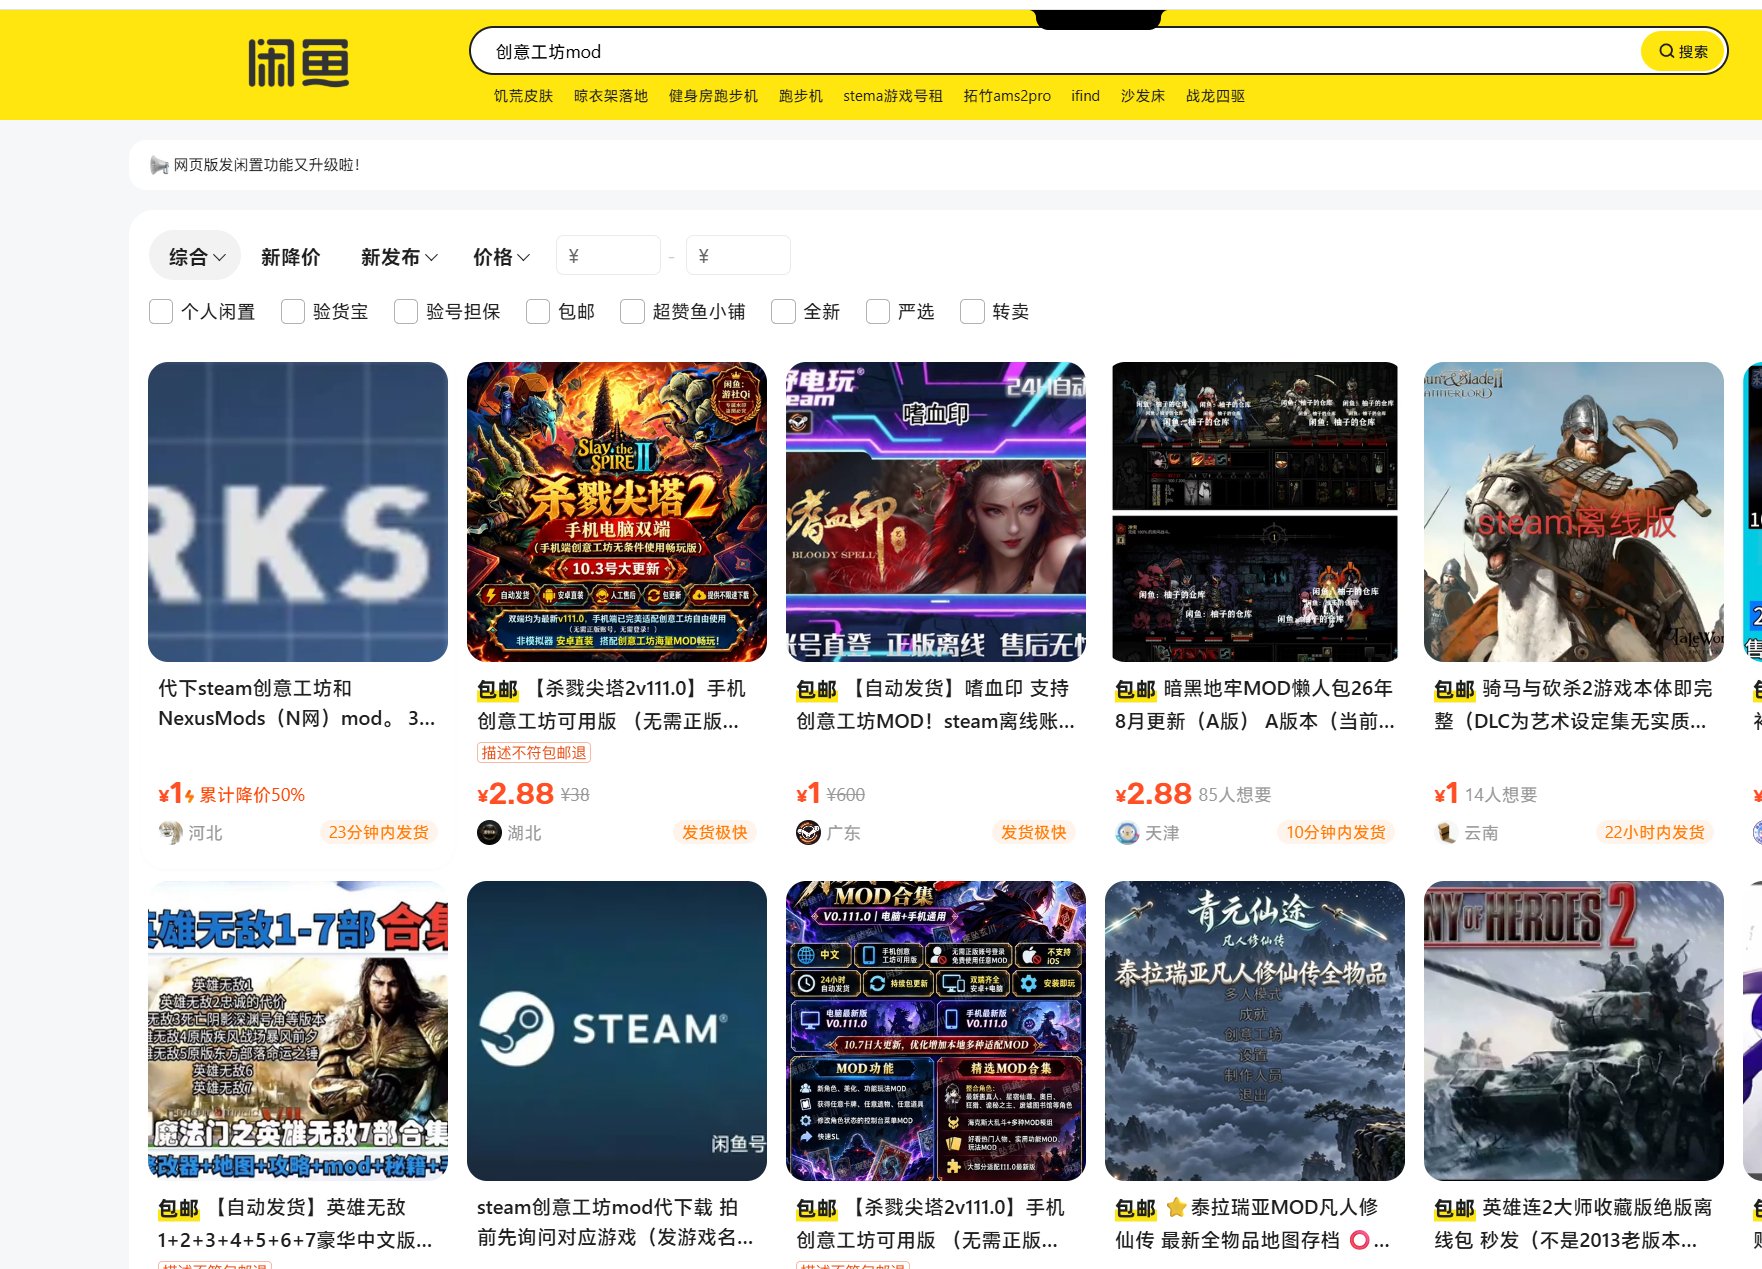1762x1269 pixels.
Task: Open the steam离线版 骑马与砍杀 thumbnail
Action: (x=1574, y=512)
